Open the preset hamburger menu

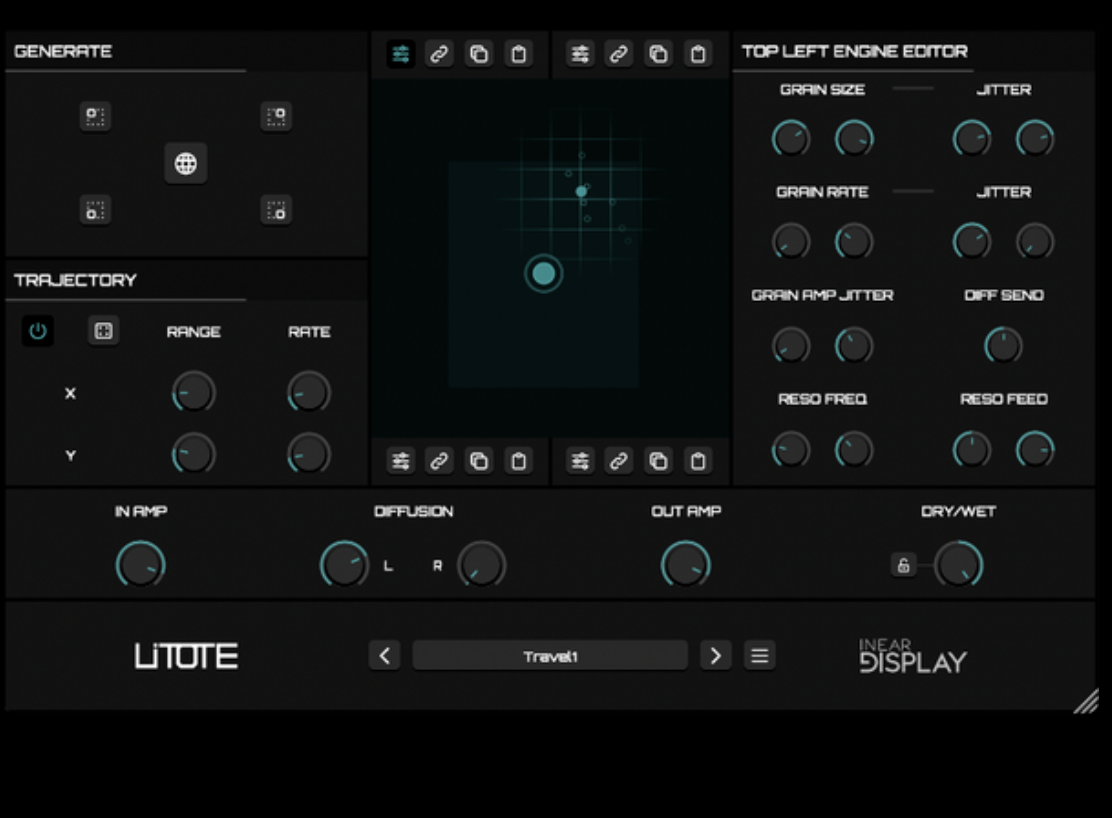tap(760, 656)
